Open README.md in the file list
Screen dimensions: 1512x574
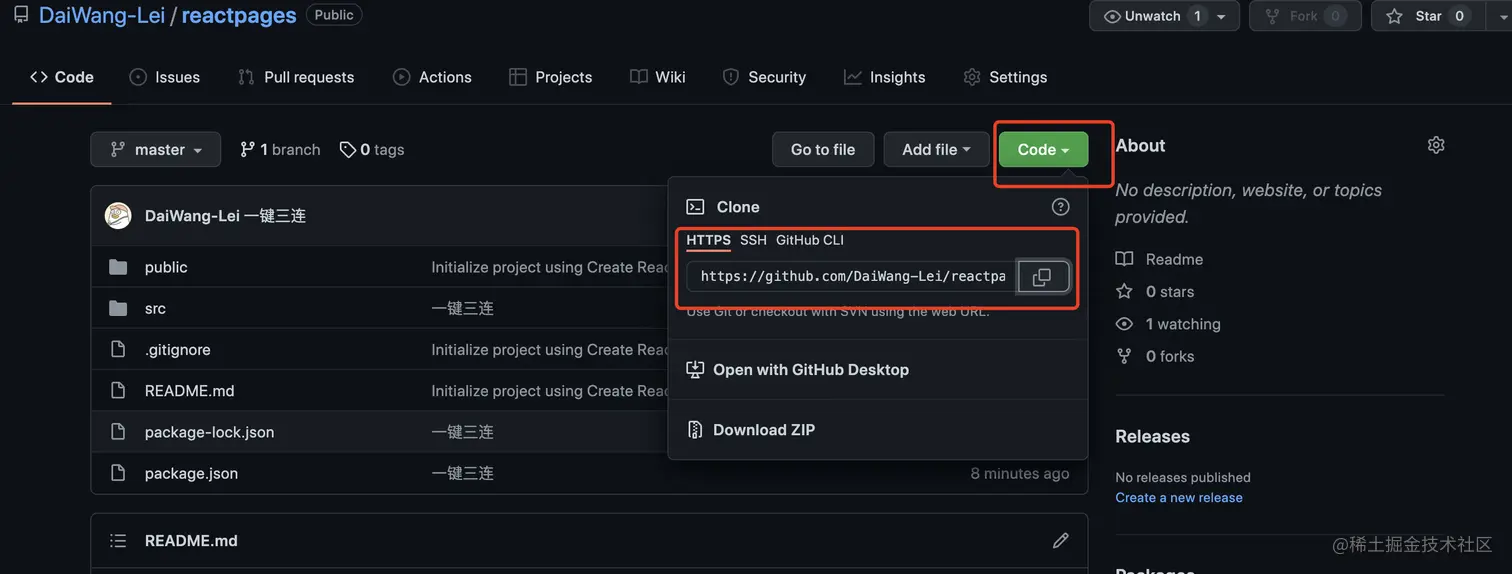pyautogui.click(x=189, y=390)
